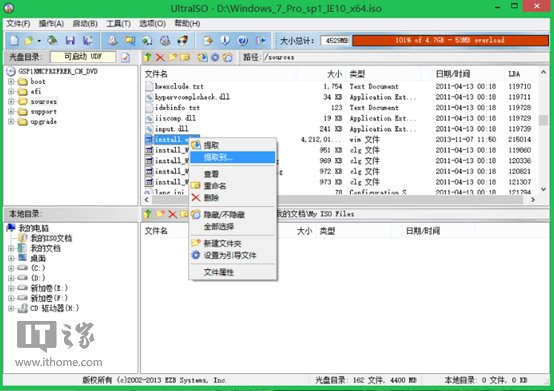
Task: Open the dropdown arrow beside Open icon
Action: pos(39,41)
